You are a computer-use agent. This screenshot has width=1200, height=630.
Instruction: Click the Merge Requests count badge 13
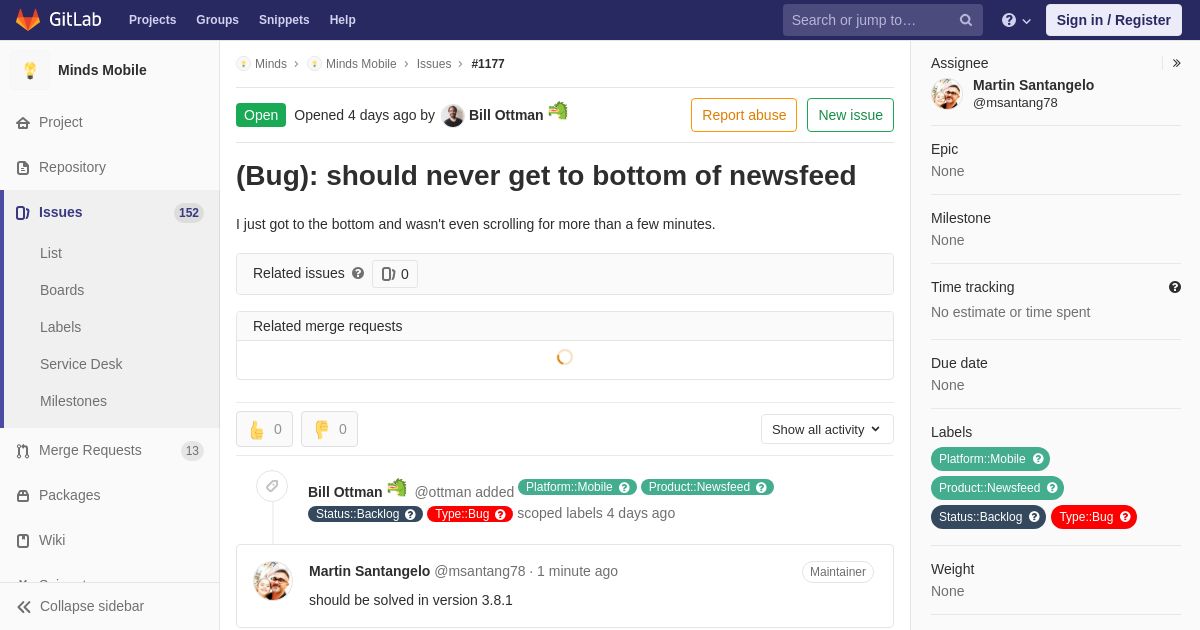(x=192, y=451)
